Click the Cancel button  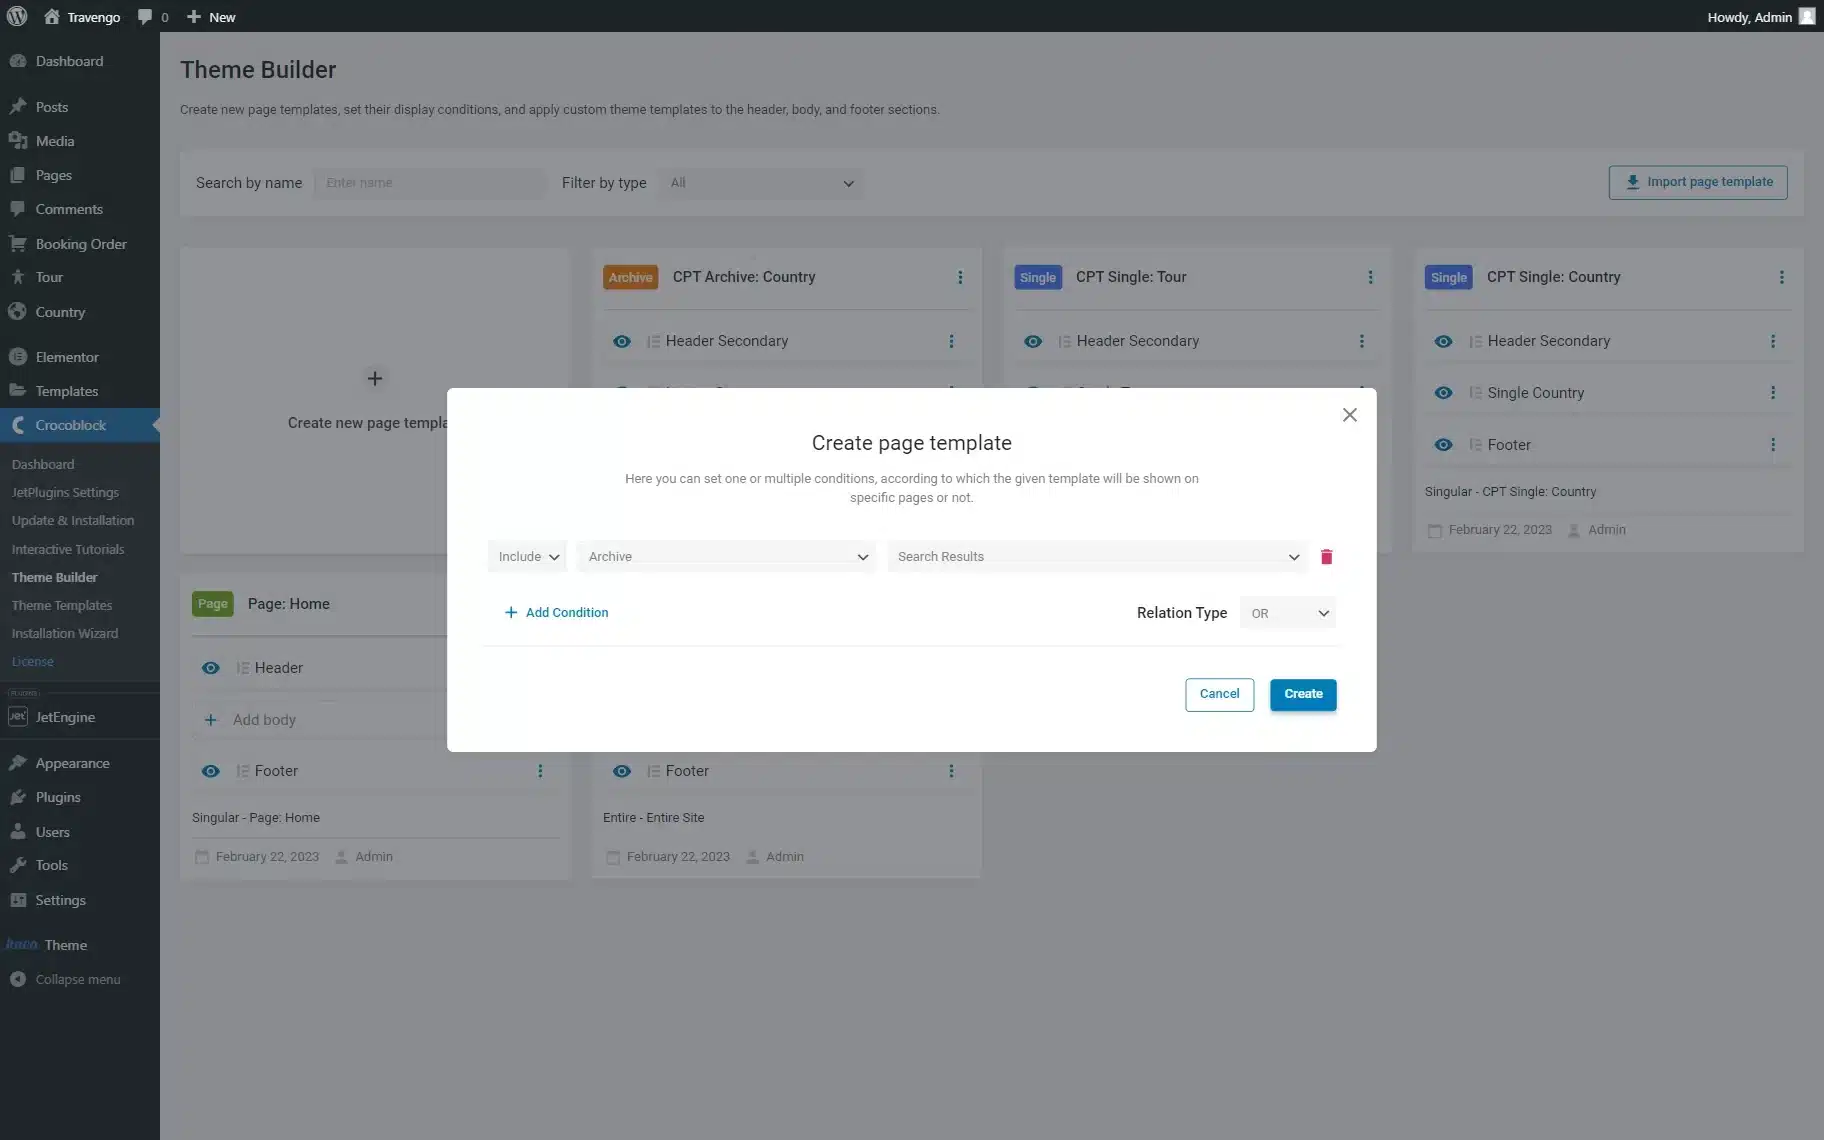click(1219, 694)
